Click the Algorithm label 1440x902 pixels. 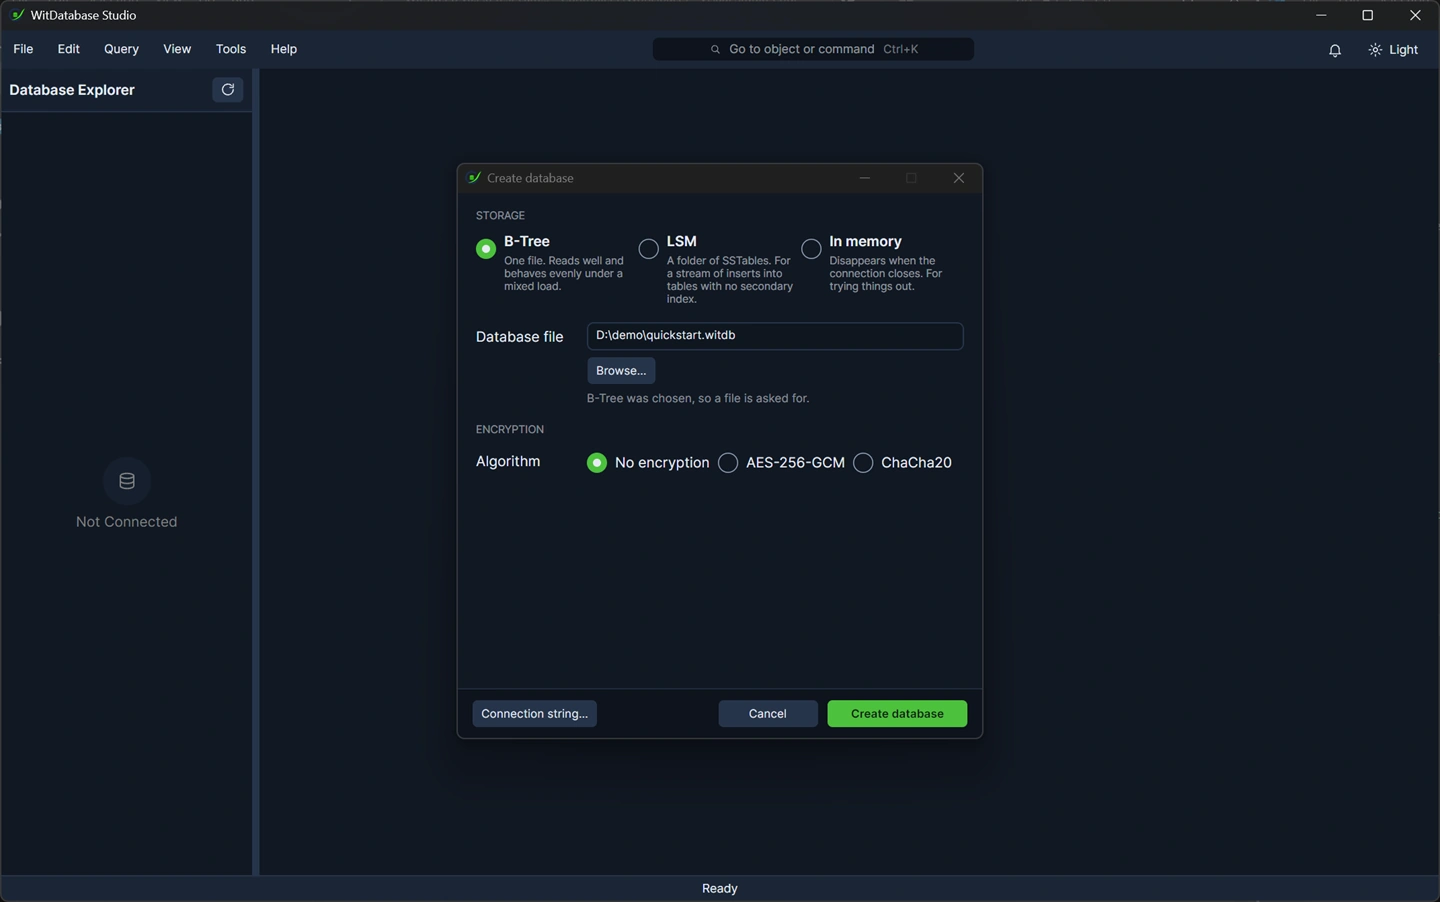(508, 462)
